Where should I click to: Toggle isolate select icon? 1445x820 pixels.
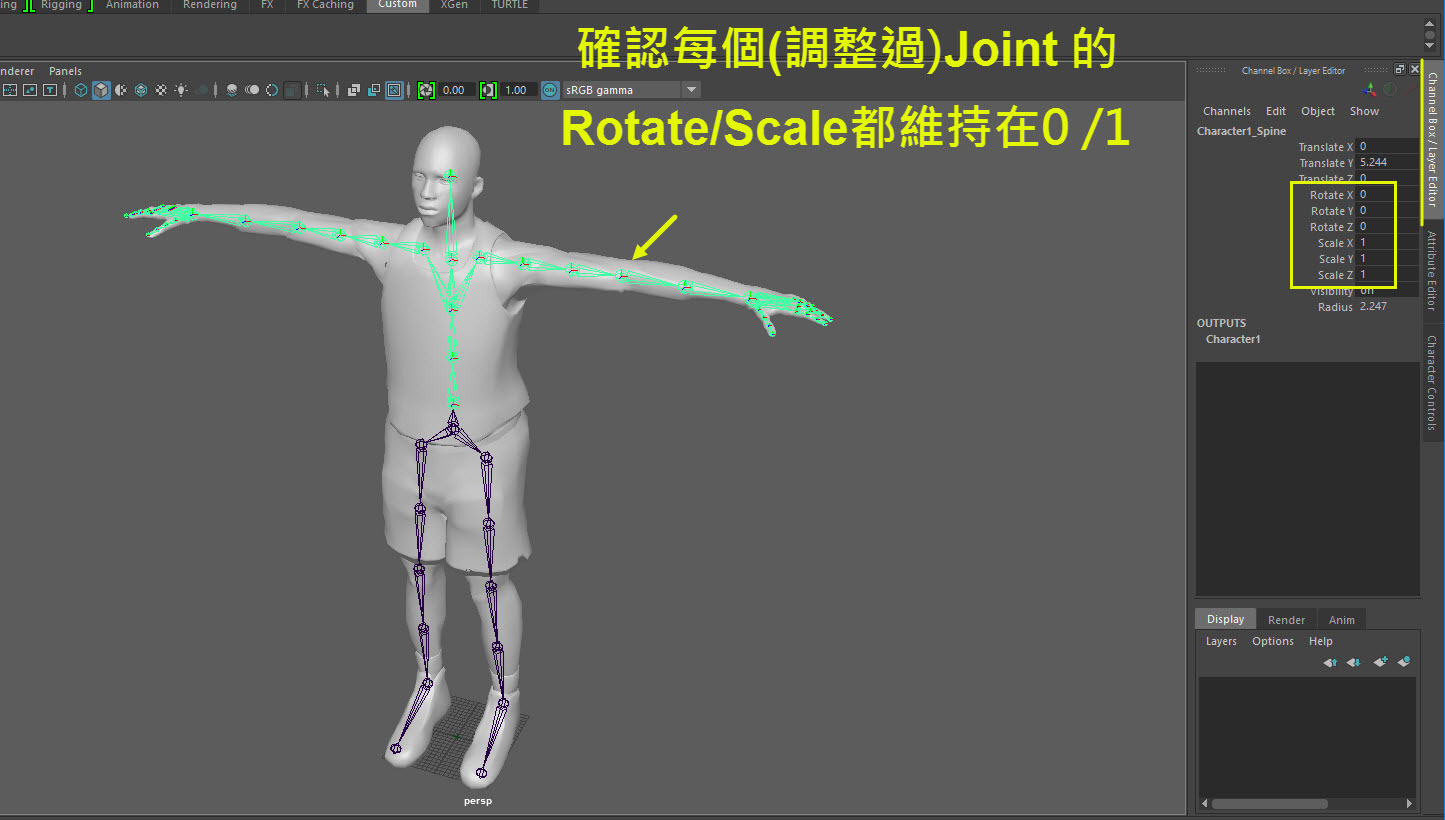(323, 90)
